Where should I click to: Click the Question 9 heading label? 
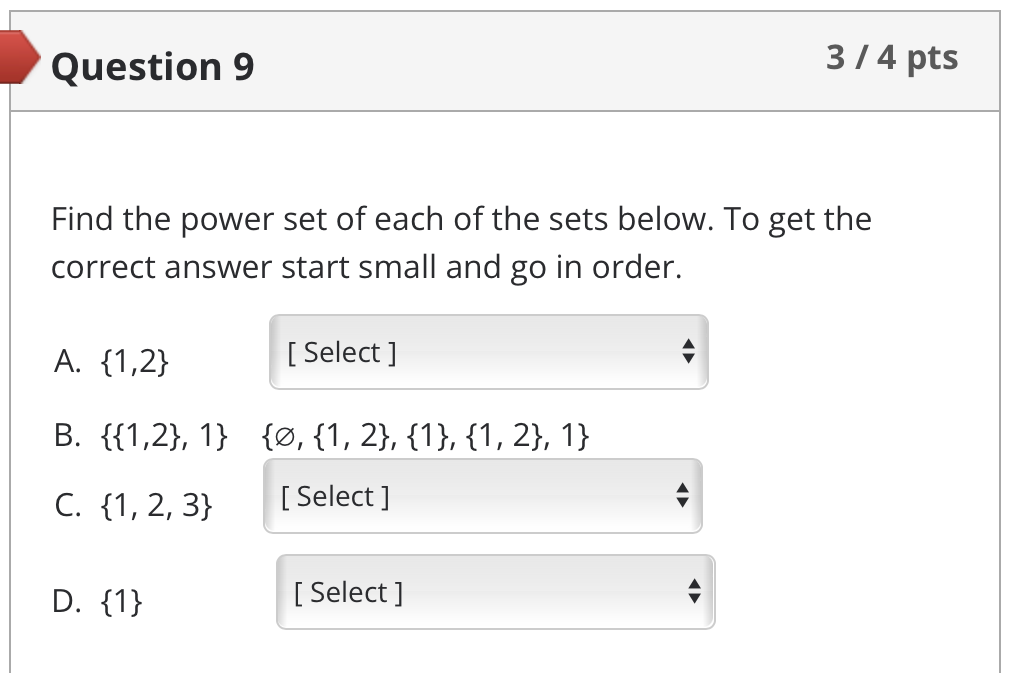pos(151,66)
